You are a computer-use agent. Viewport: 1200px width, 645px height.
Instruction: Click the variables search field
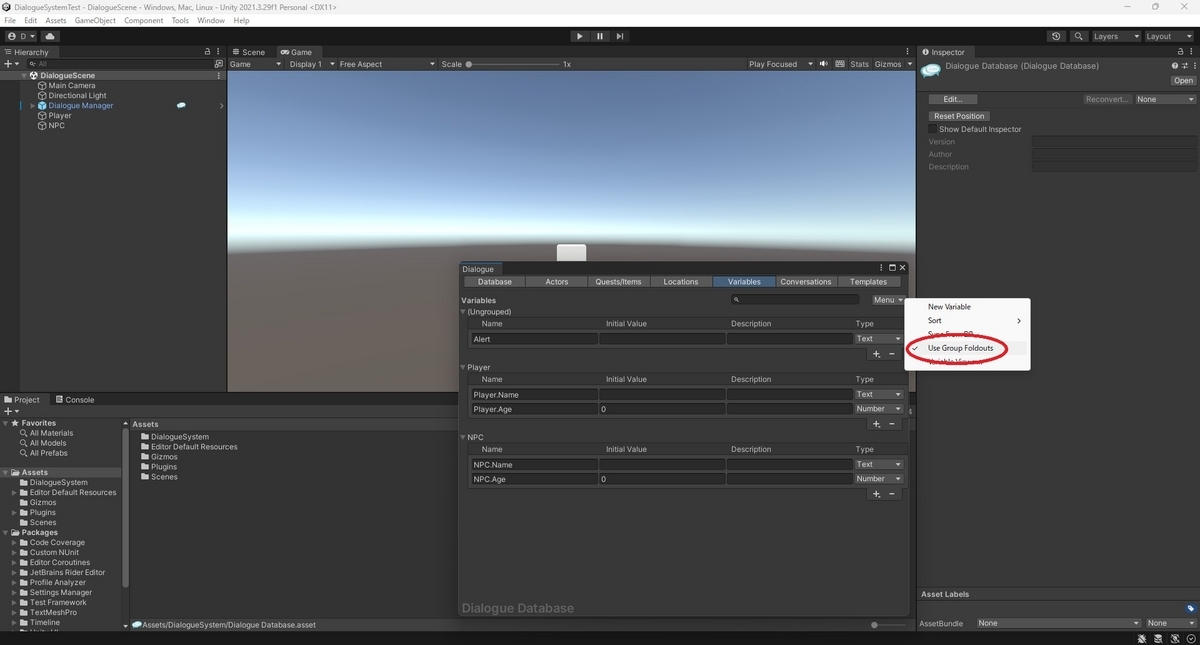(795, 300)
